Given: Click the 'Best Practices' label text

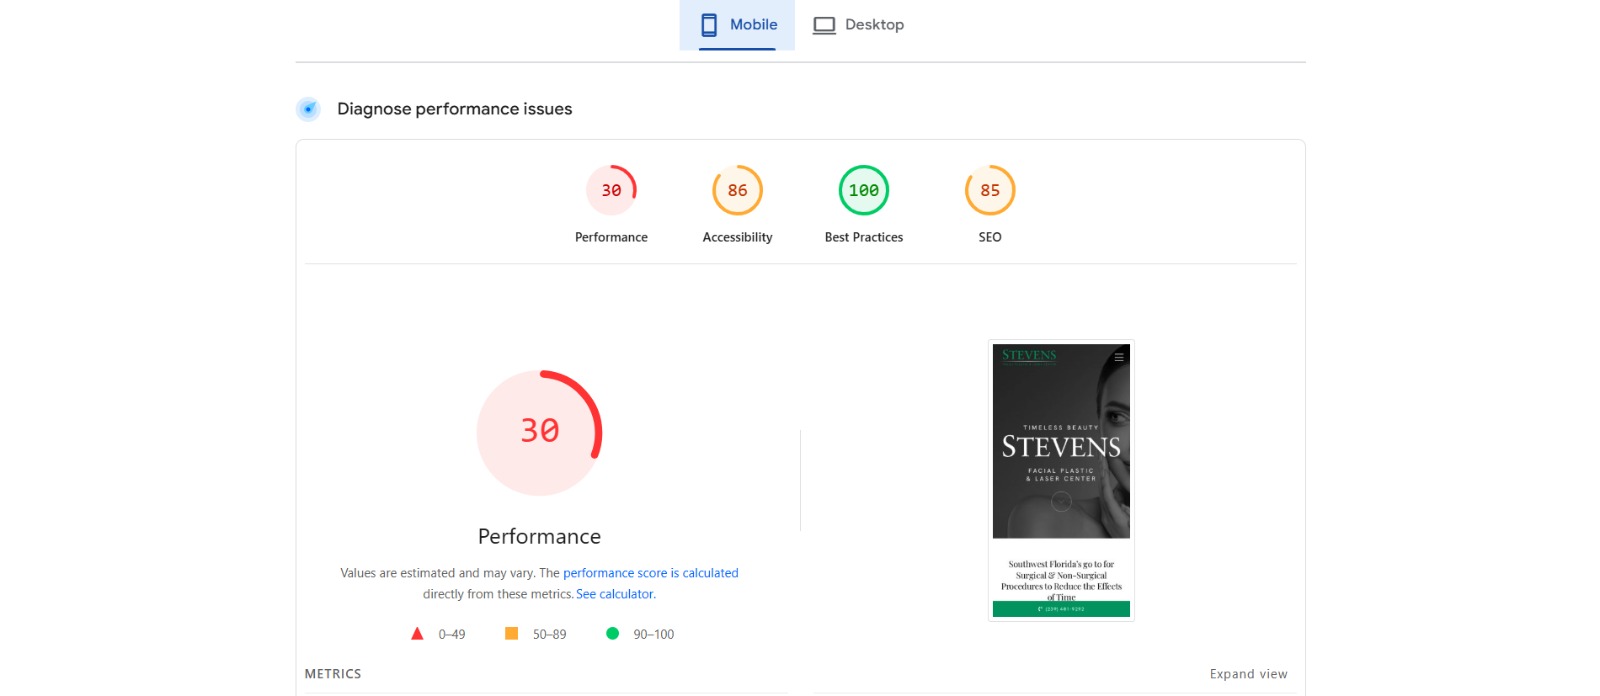Looking at the screenshot, I should click(863, 237).
